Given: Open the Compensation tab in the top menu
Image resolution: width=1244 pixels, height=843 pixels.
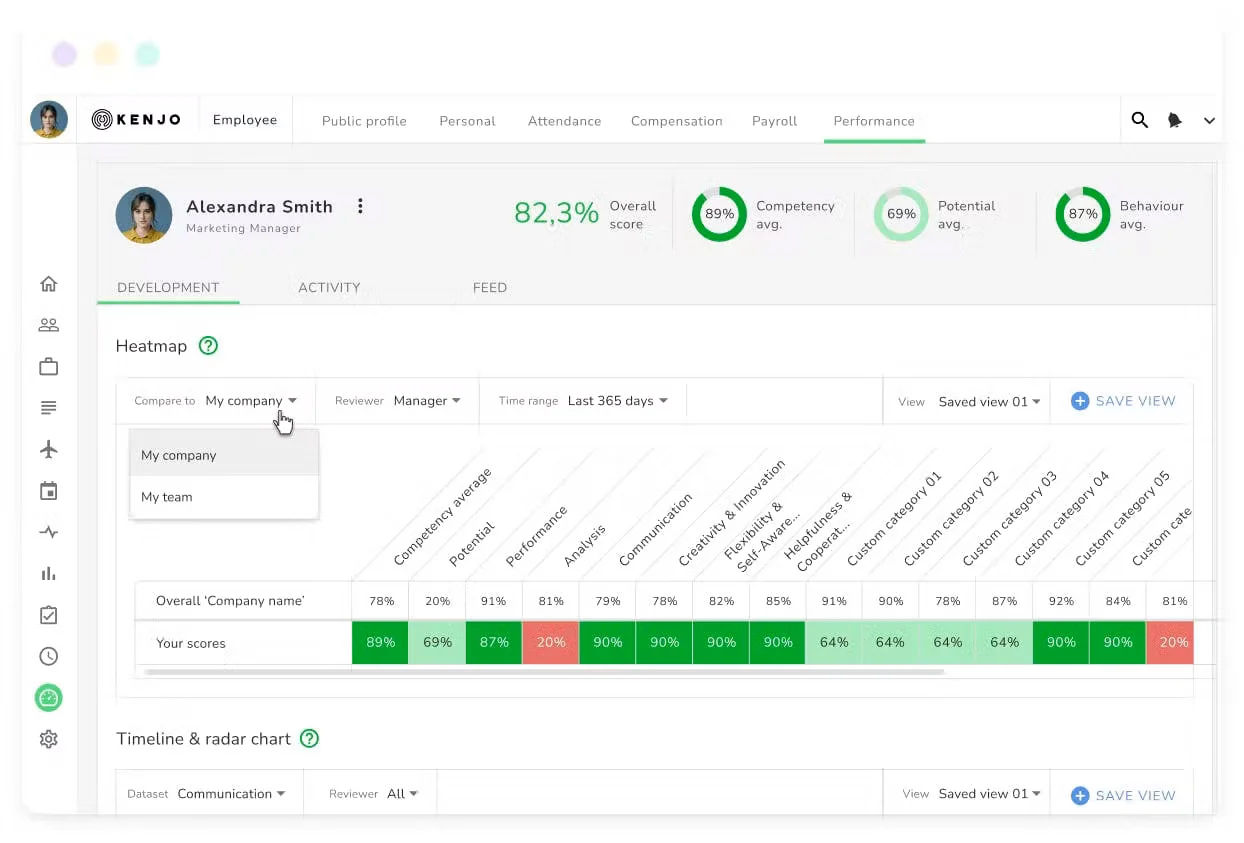Looking at the screenshot, I should 676,120.
